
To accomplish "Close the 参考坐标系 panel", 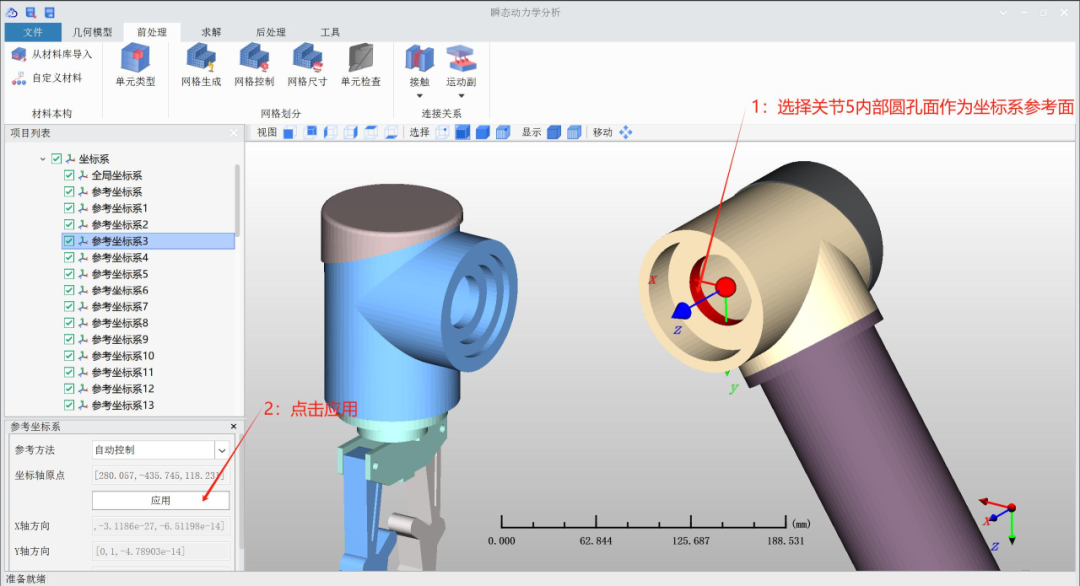I will [x=233, y=426].
